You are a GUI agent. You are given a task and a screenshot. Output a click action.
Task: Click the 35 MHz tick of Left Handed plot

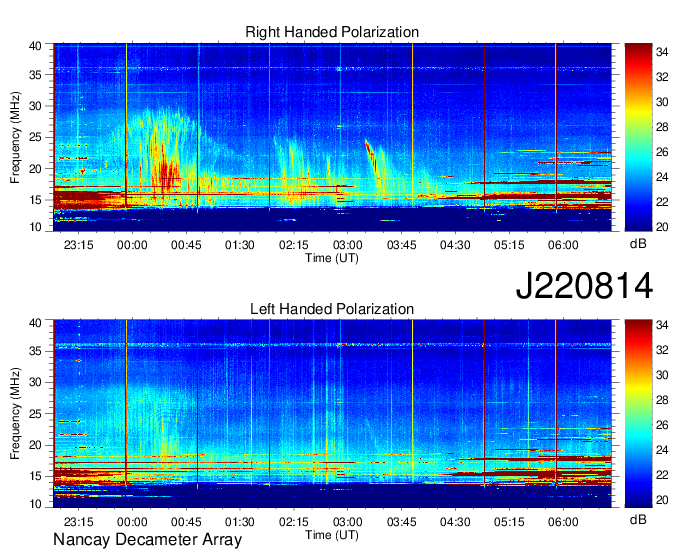point(36,351)
